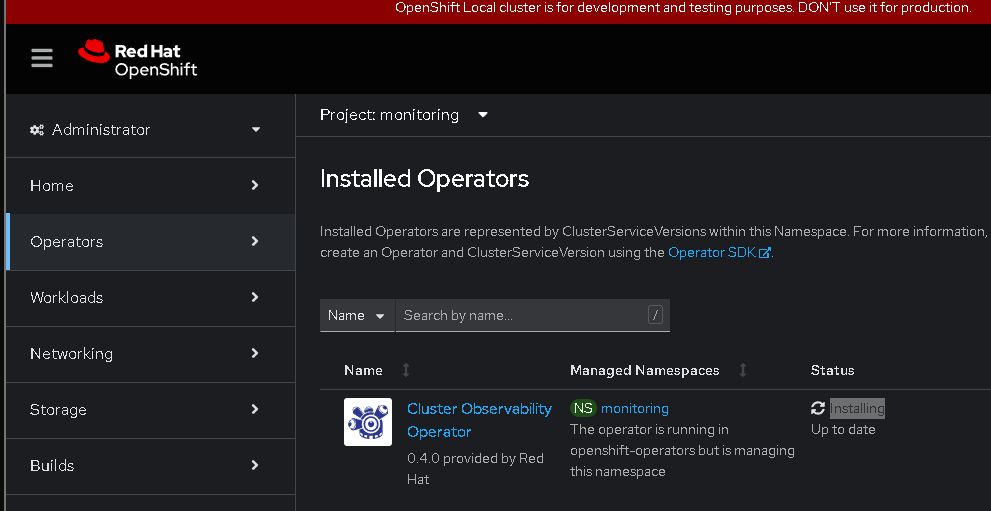Screen dimensions: 991x511
Task: Expand the Builds navigation section
Action: 150,466
